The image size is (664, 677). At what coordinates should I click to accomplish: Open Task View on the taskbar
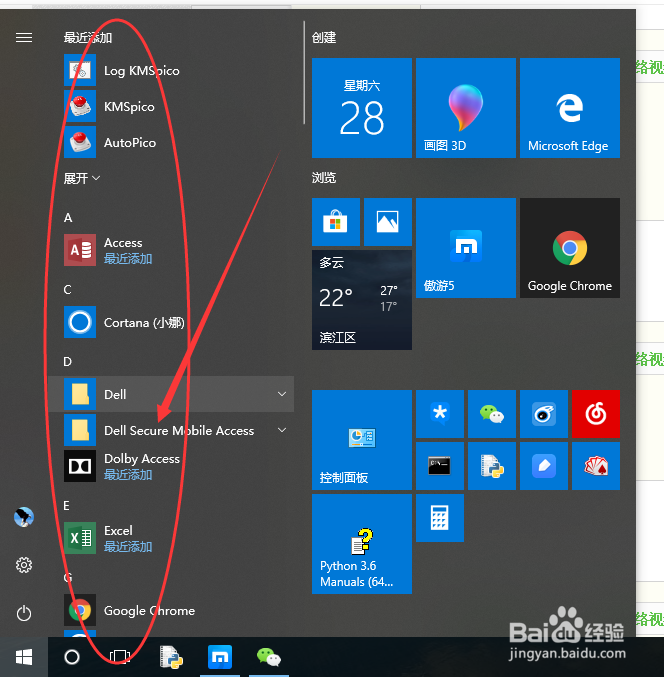120,657
